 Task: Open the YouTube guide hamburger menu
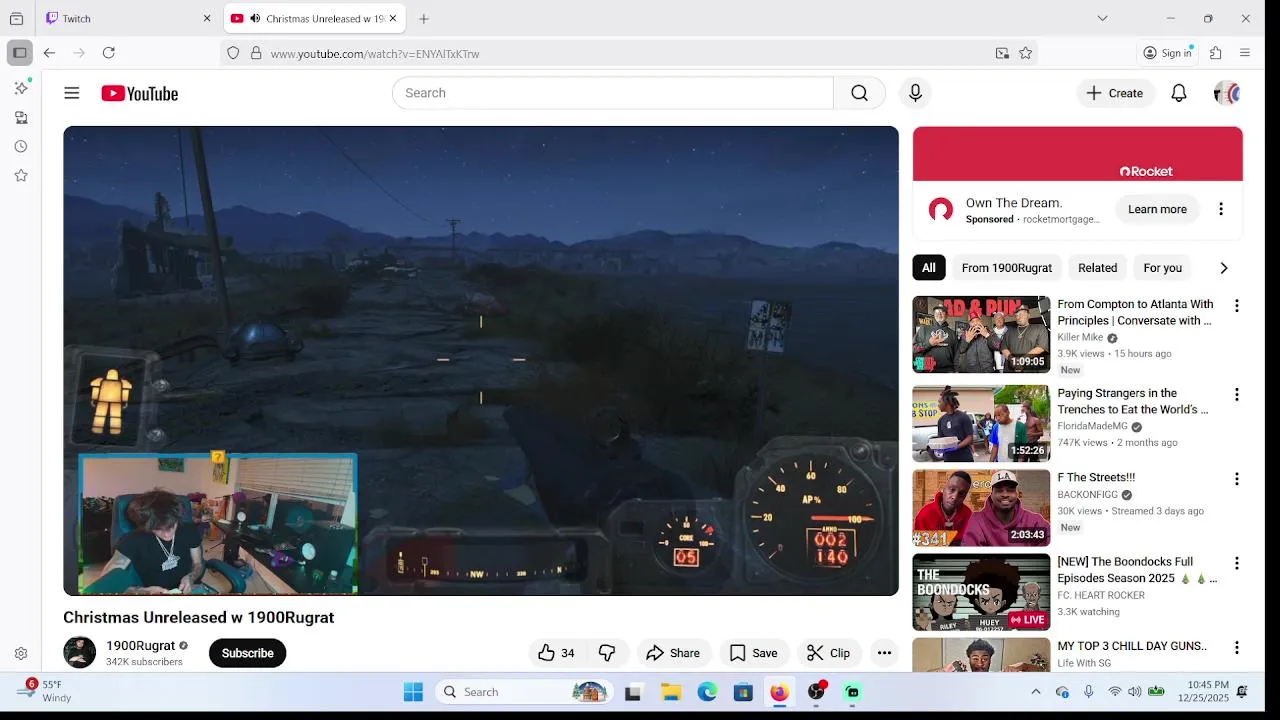point(71,93)
